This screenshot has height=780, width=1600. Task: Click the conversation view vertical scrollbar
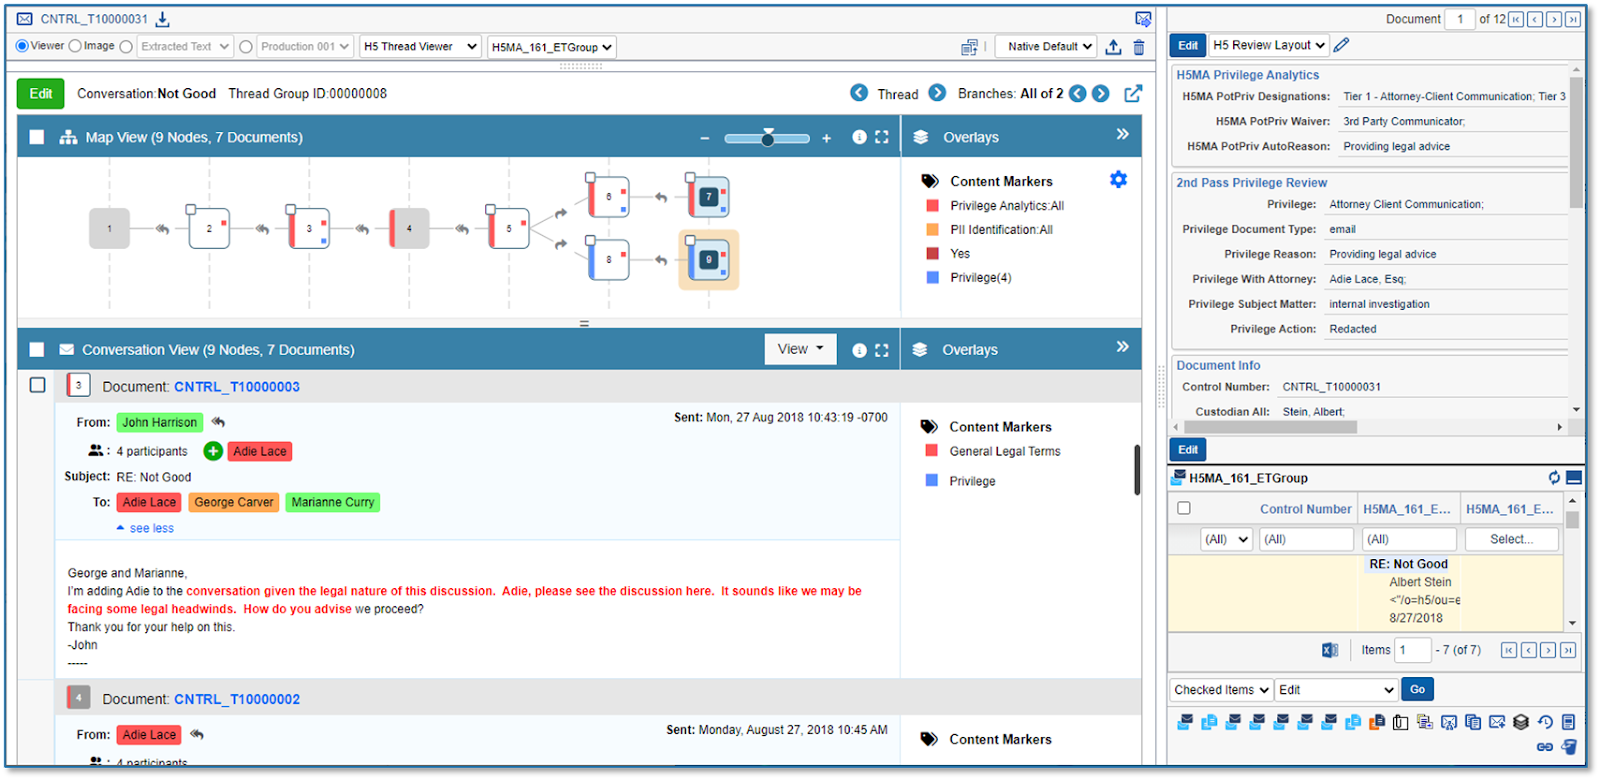pos(1137,470)
